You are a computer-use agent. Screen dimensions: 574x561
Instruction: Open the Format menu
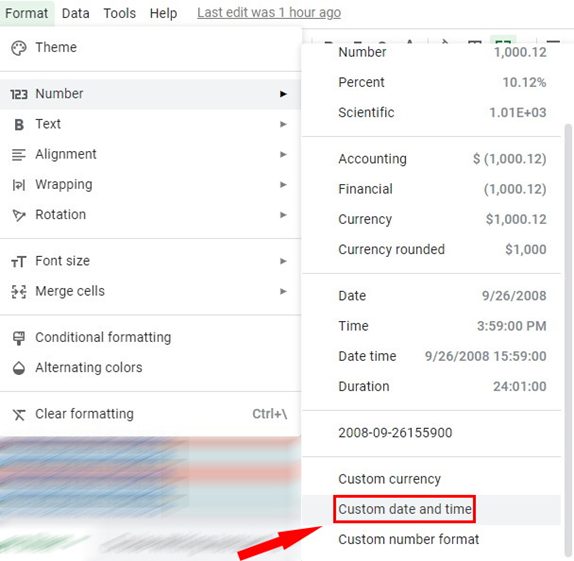coord(26,13)
